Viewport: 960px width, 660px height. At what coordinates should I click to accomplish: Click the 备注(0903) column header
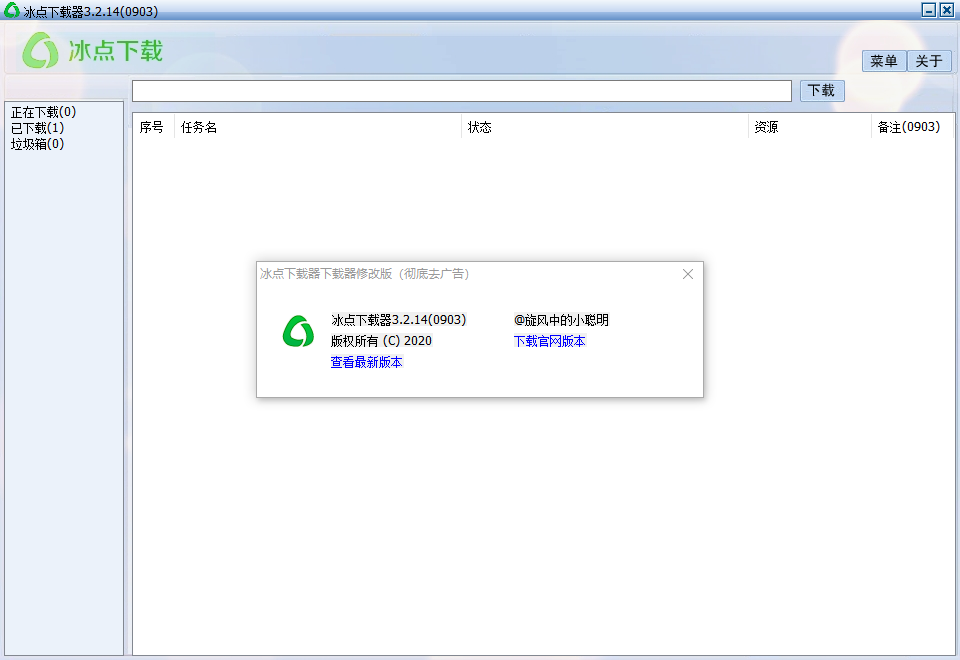908,127
